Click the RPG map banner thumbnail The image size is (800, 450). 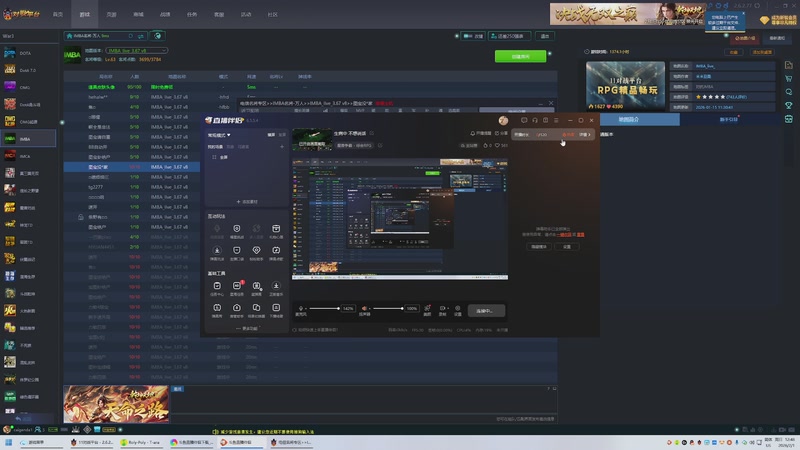(626, 86)
